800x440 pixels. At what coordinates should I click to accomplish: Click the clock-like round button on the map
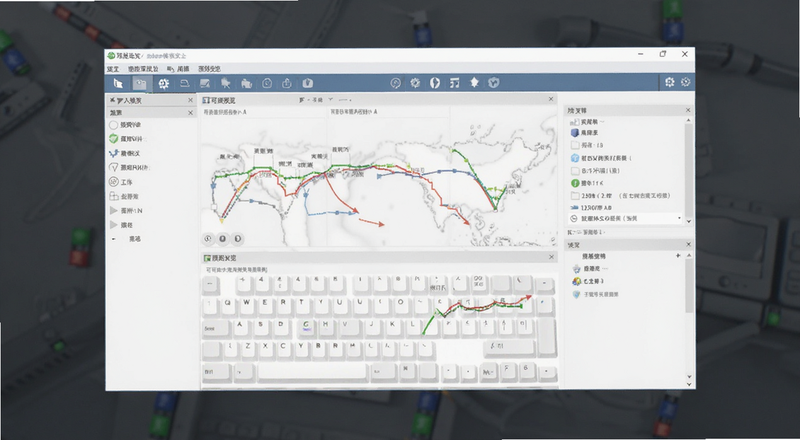point(208,238)
